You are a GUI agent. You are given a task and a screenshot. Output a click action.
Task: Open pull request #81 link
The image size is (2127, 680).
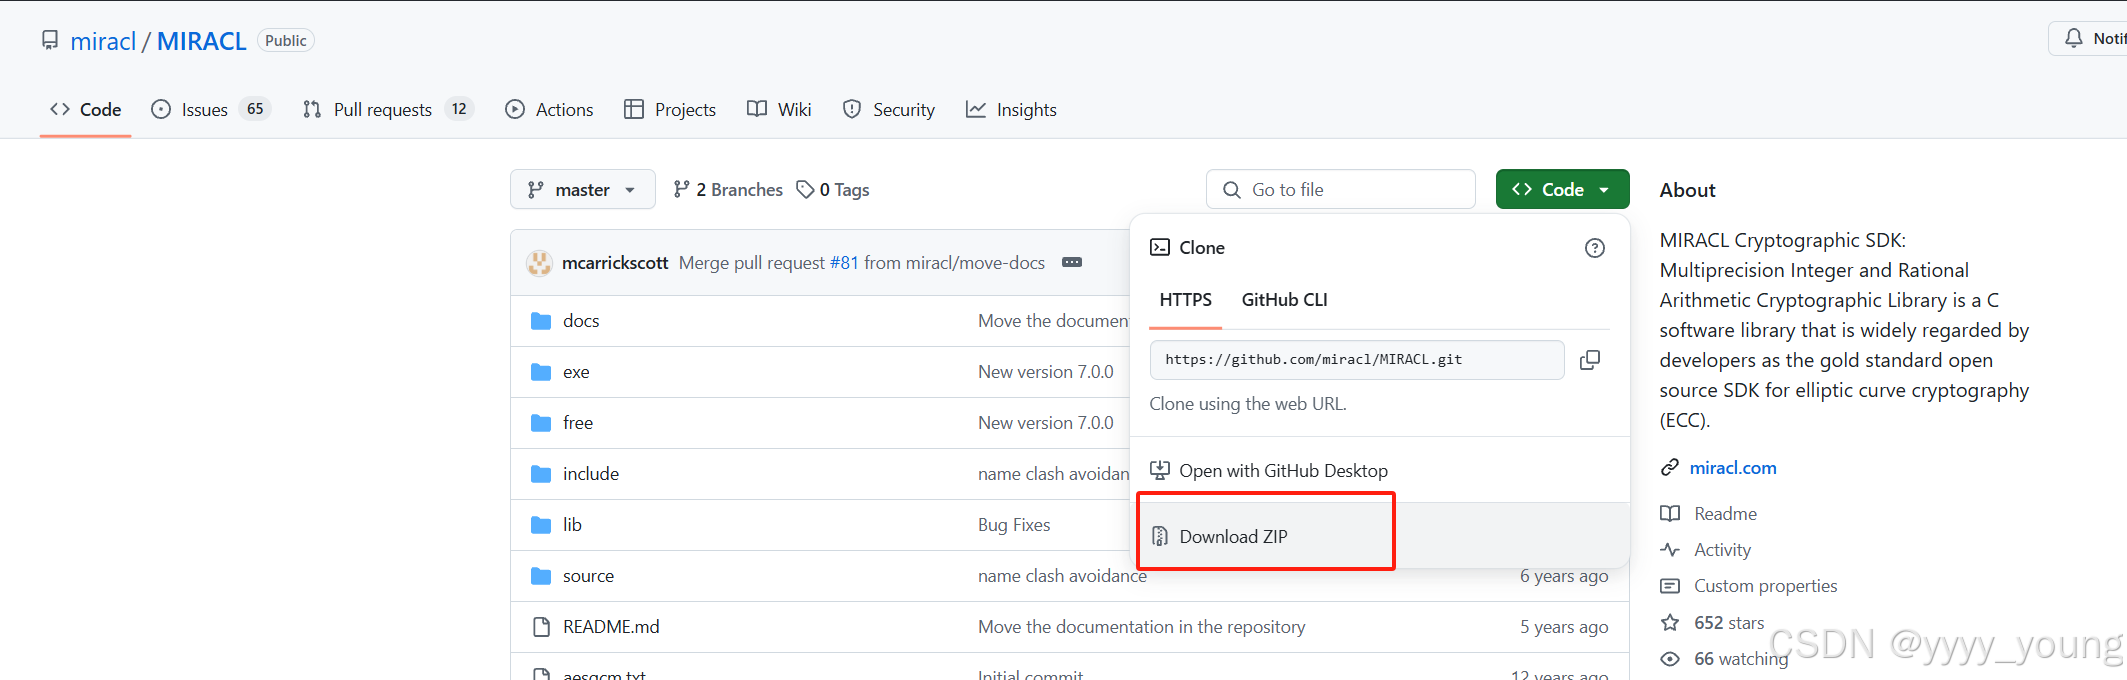coord(844,262)
